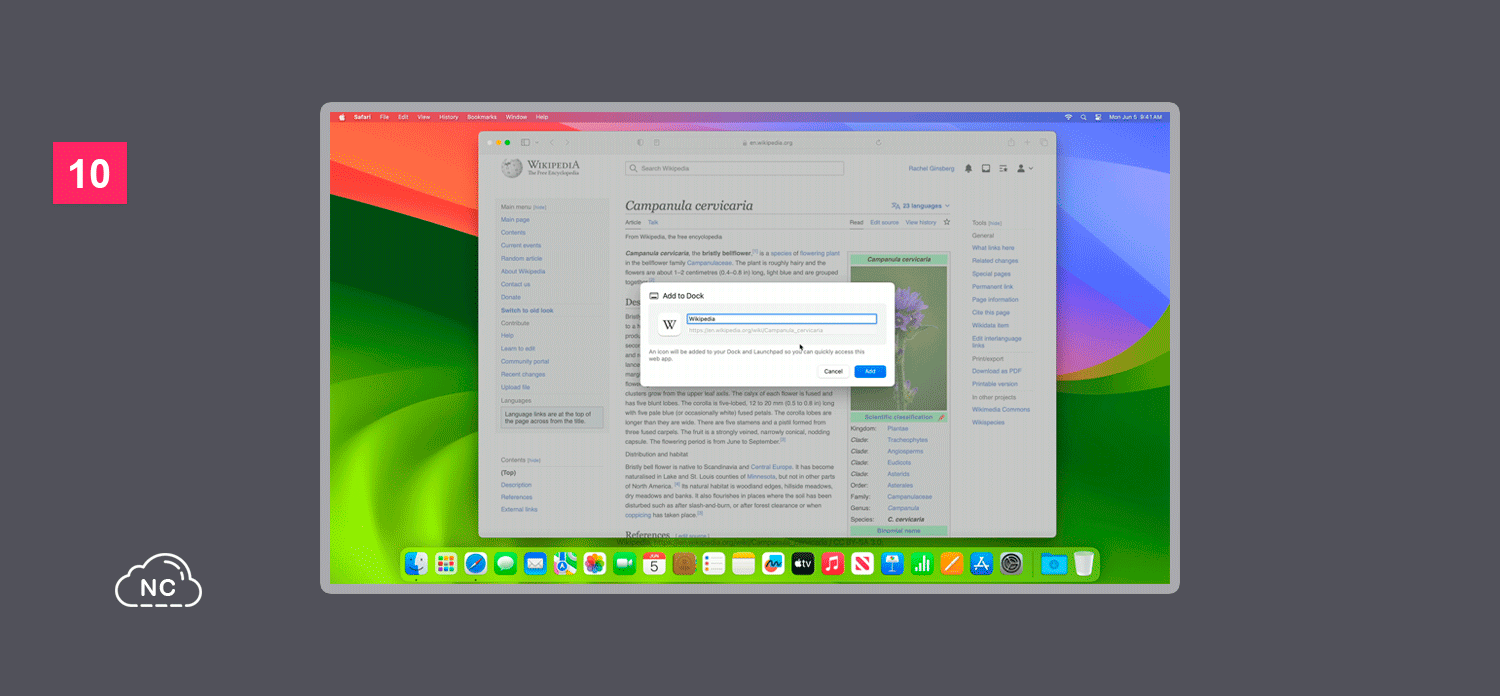Open Mail from the Dock
The height and width of the screenshot is (696, 1500).
[x=535, y=564]
